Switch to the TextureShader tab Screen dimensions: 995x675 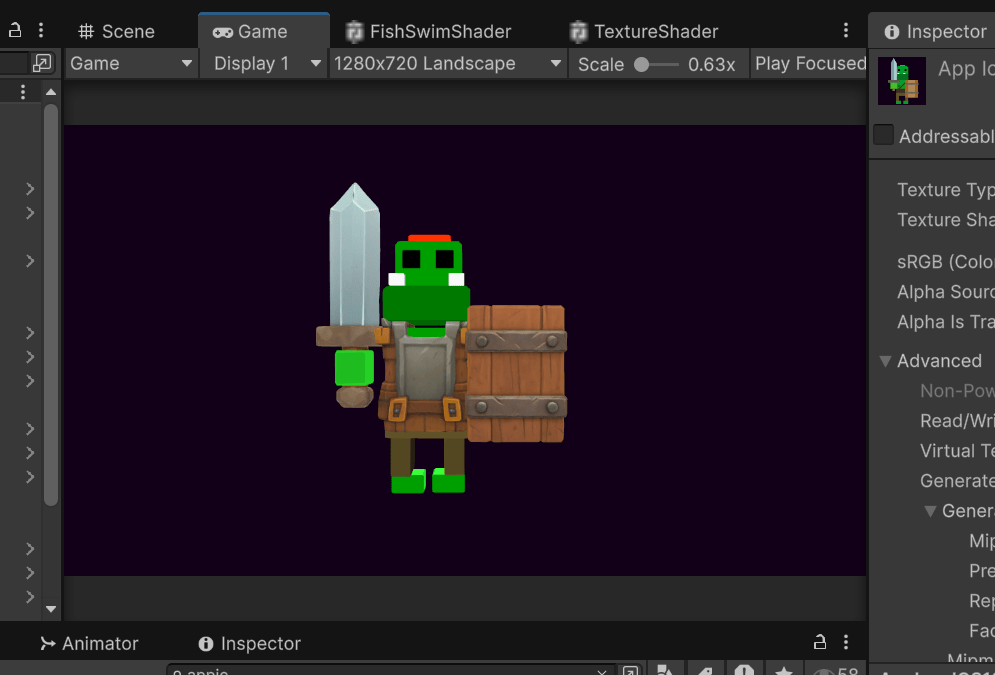click(644, 31)
